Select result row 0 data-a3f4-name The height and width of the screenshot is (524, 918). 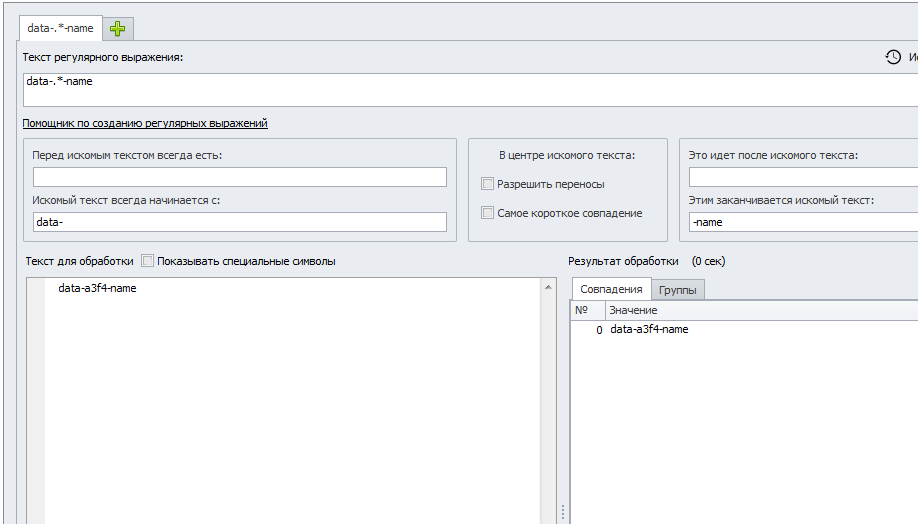coord(744,330)
